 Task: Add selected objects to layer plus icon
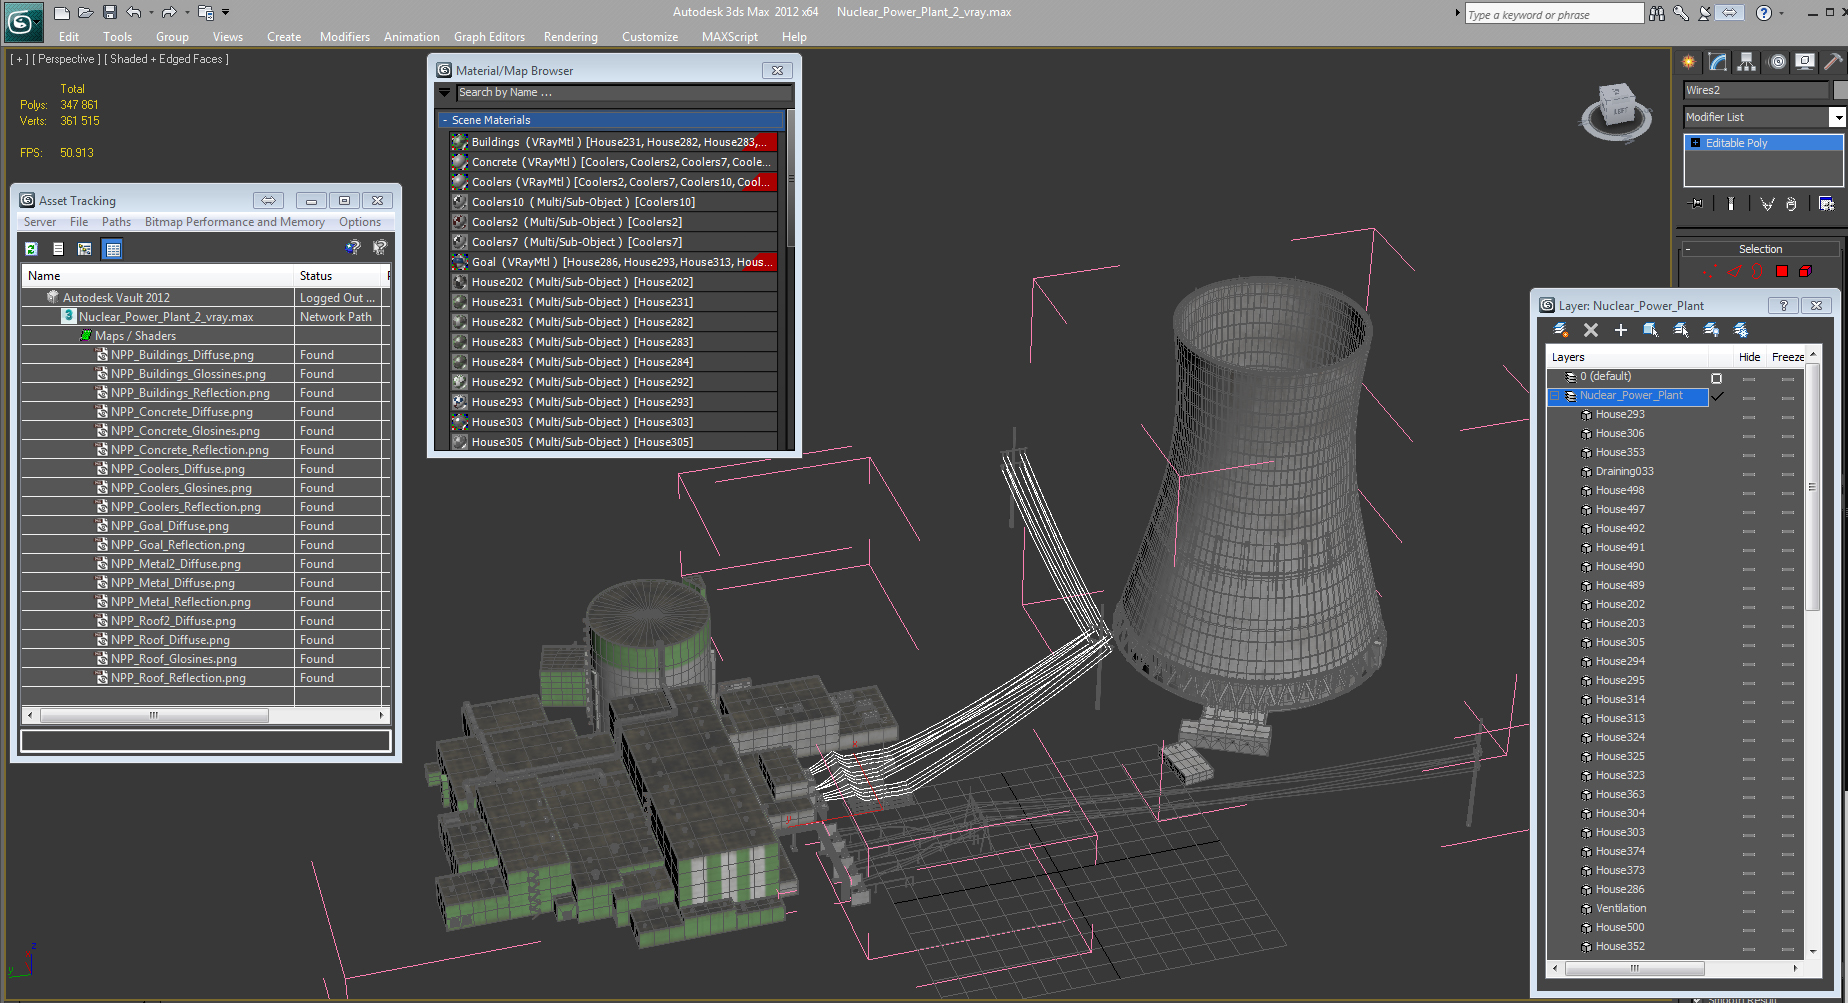(x=1621, y=330)
